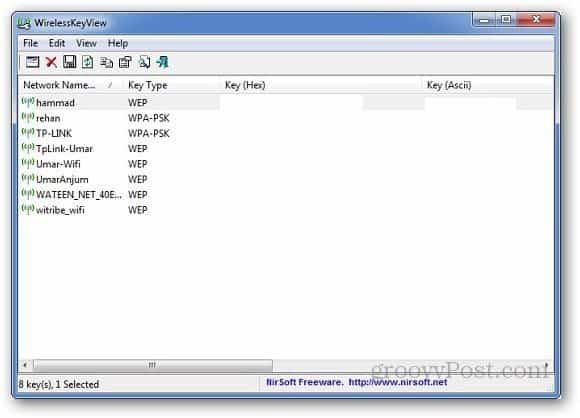580x418 pixels.
Task: Click the wireless icon beside witribe_wifi
Action: click(28, 209)
